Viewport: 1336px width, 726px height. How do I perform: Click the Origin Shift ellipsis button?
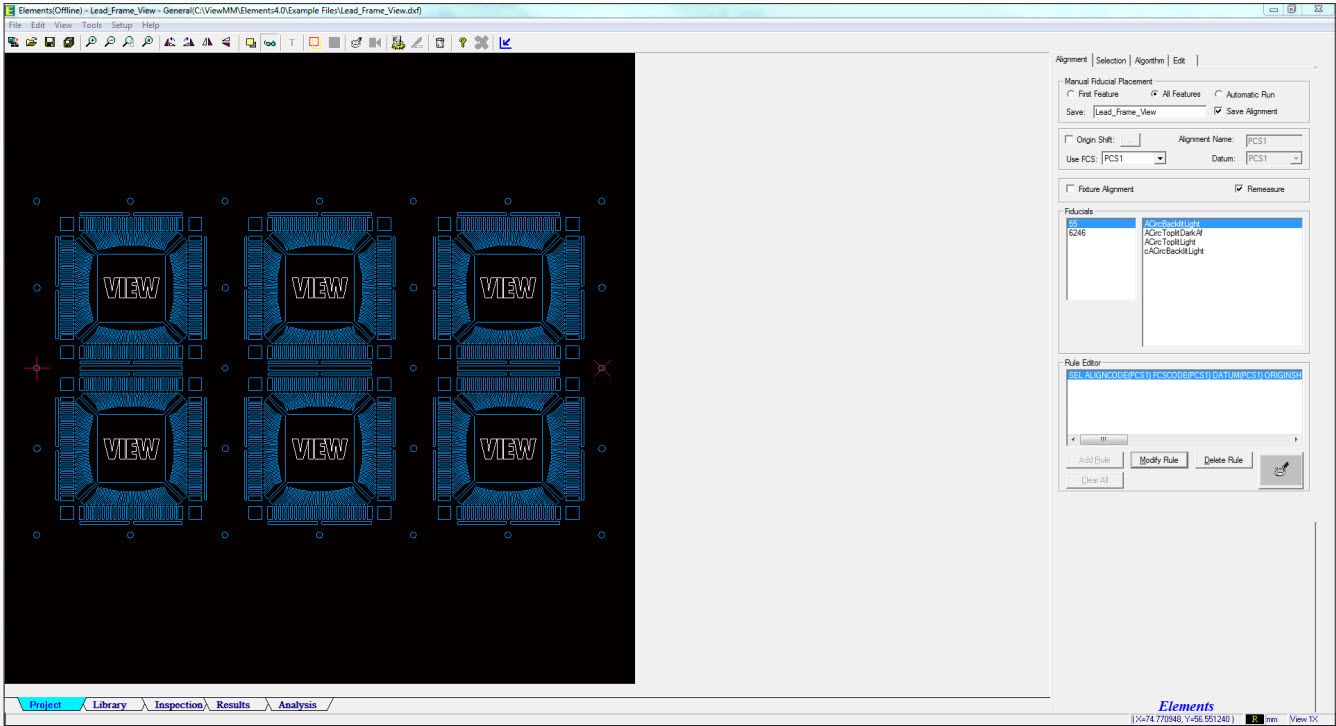coord(1129,141)
